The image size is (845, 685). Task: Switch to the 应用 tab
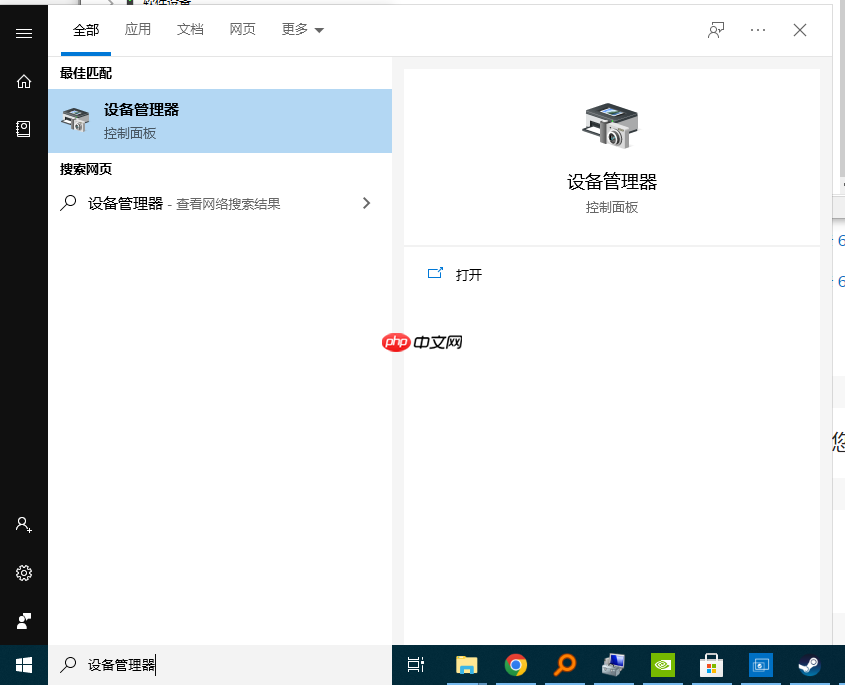pyautogui.click(x=138, y=30)
